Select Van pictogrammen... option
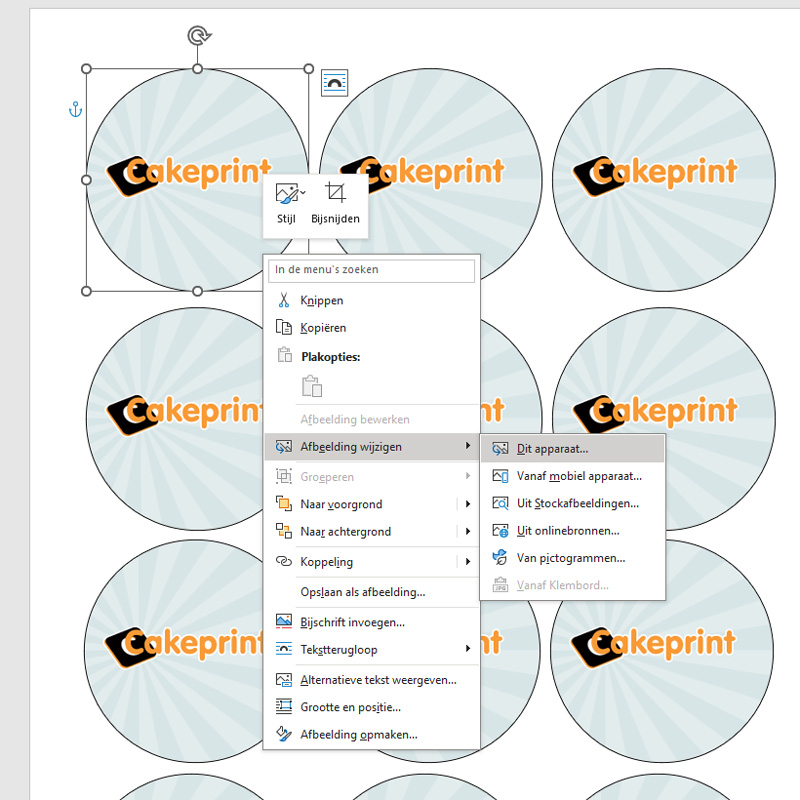The width and height of the screenshot is (800, 800). coord(572,558)
